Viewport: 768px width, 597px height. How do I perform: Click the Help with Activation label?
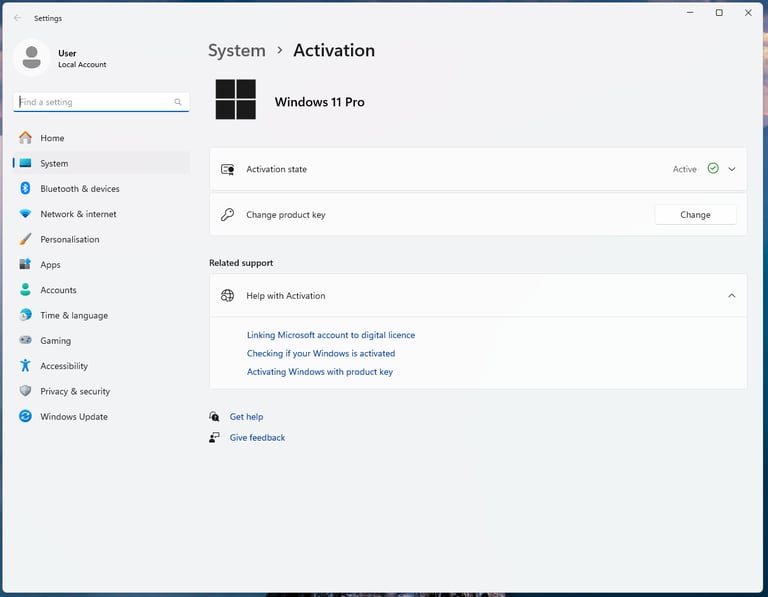click(x=286, y=296)
